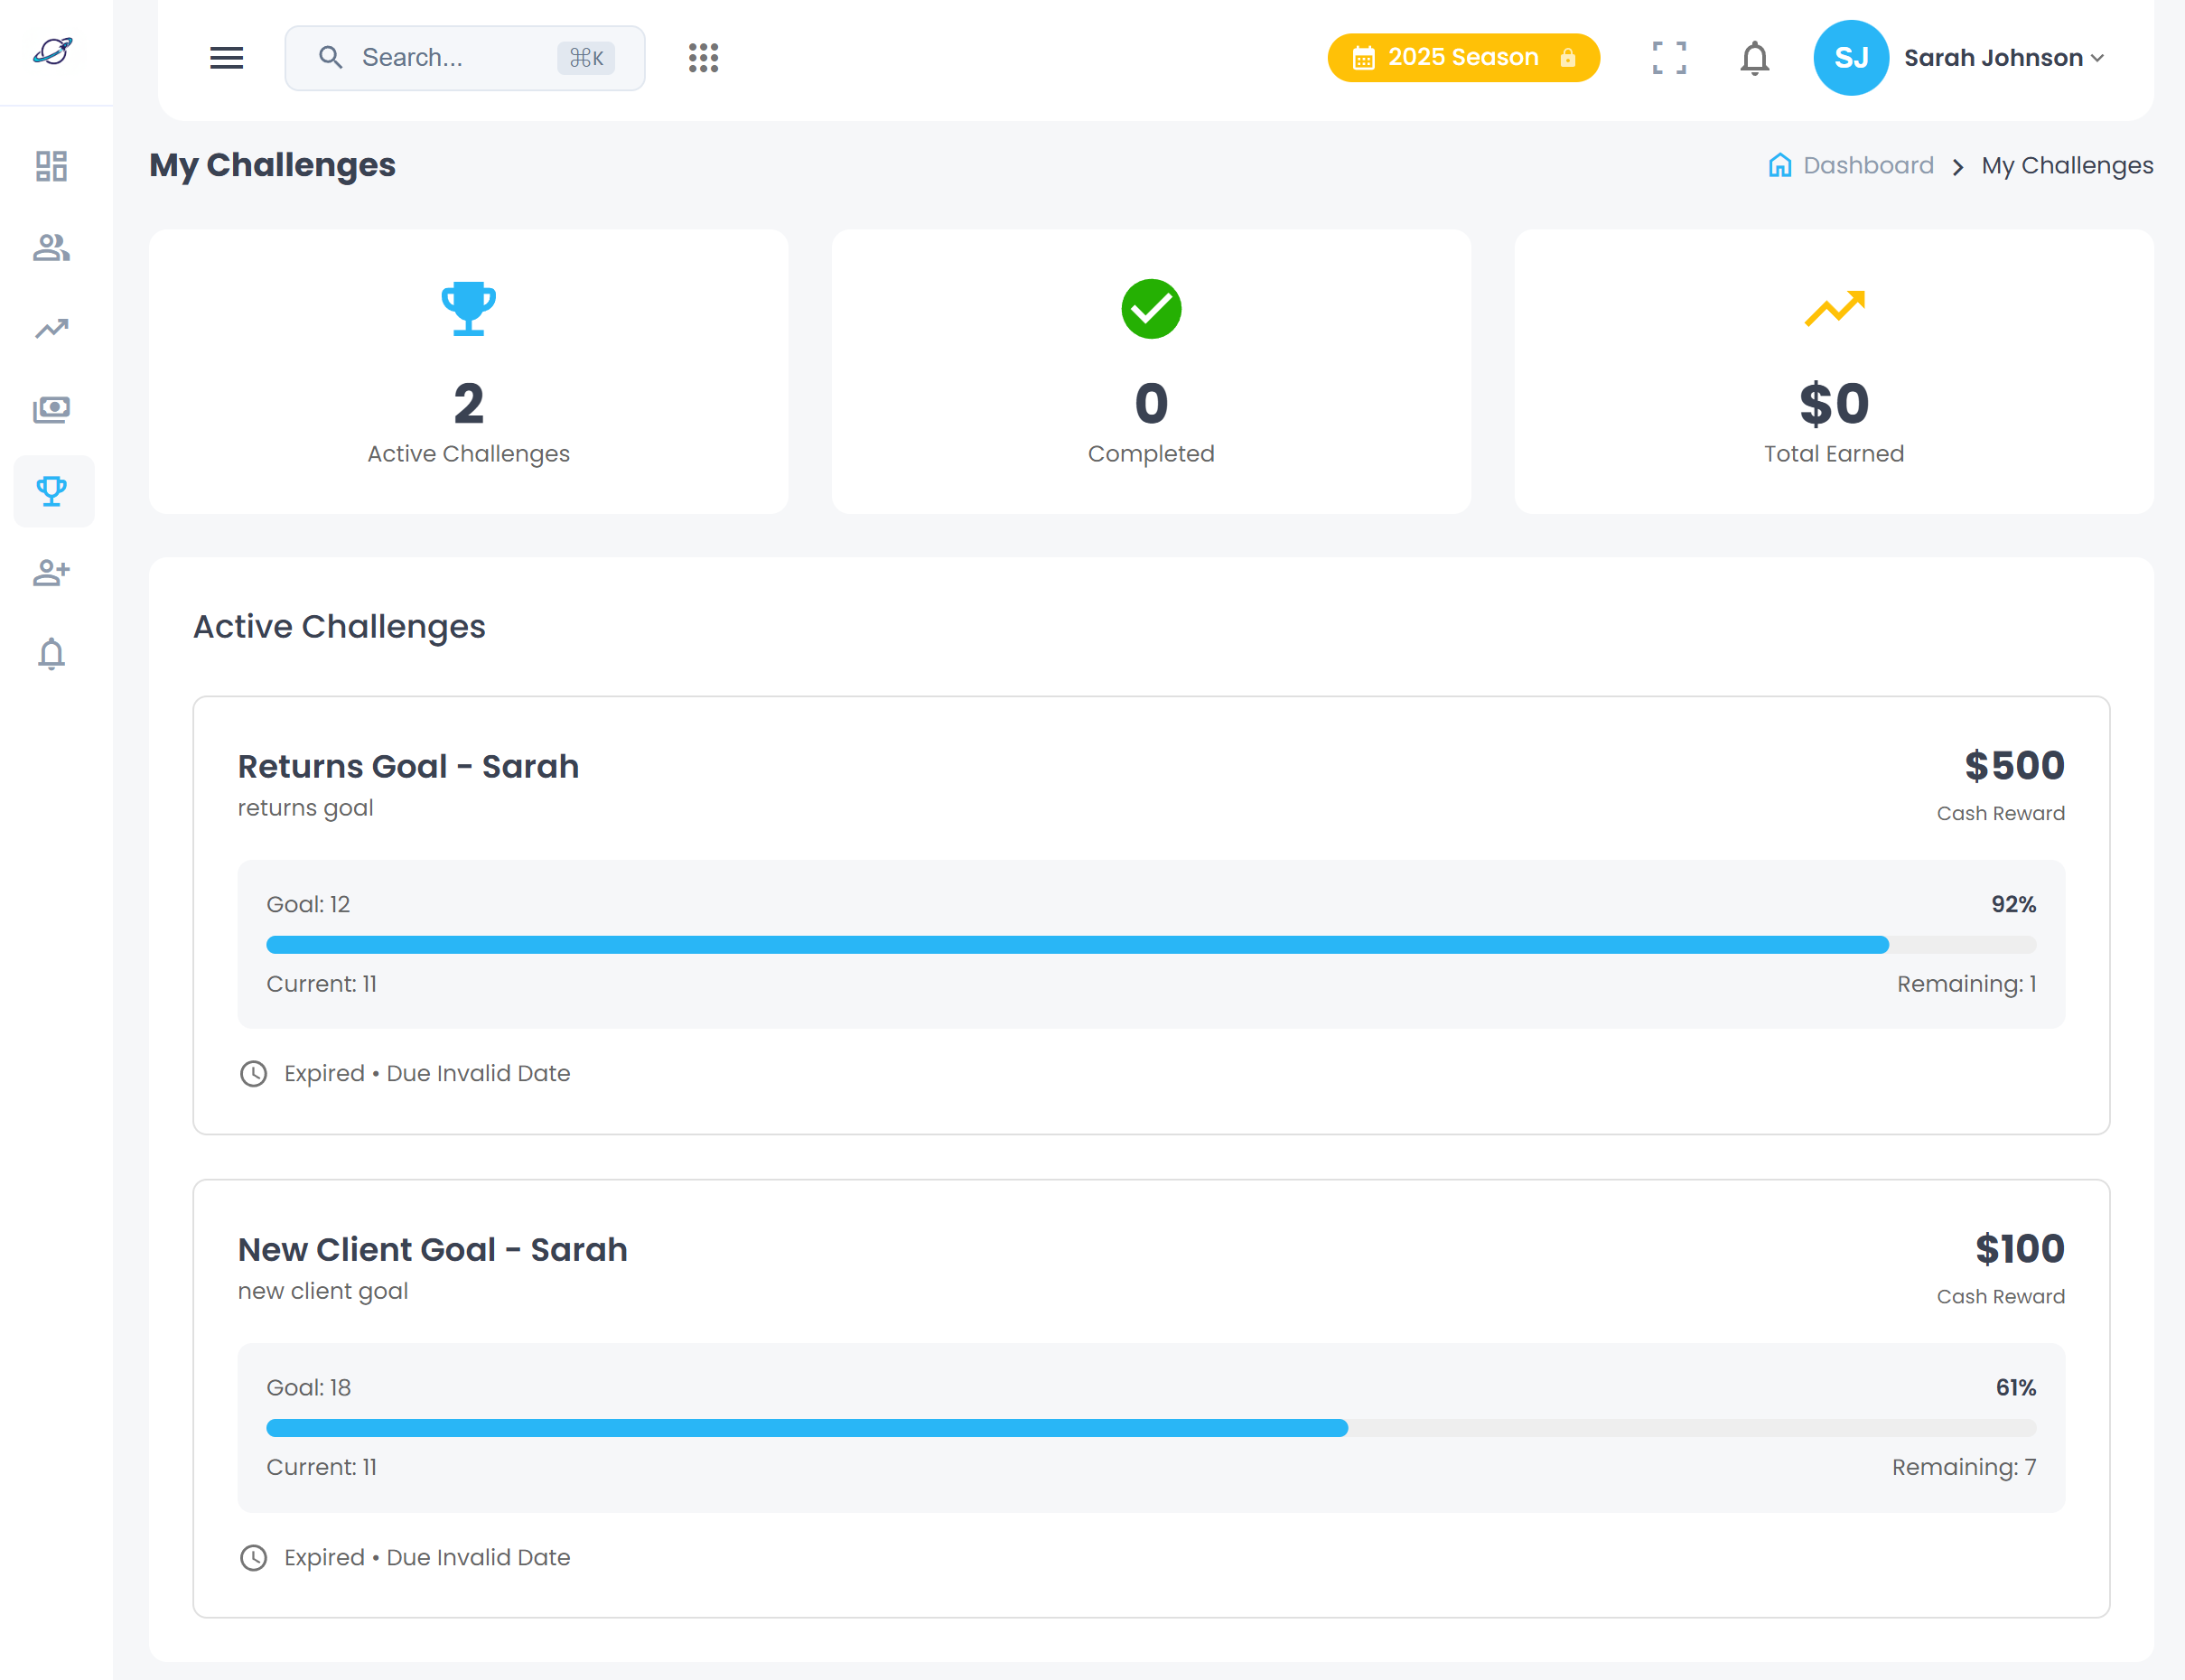
Task: Open the app grid launcher icon
Action: [703, 58]
